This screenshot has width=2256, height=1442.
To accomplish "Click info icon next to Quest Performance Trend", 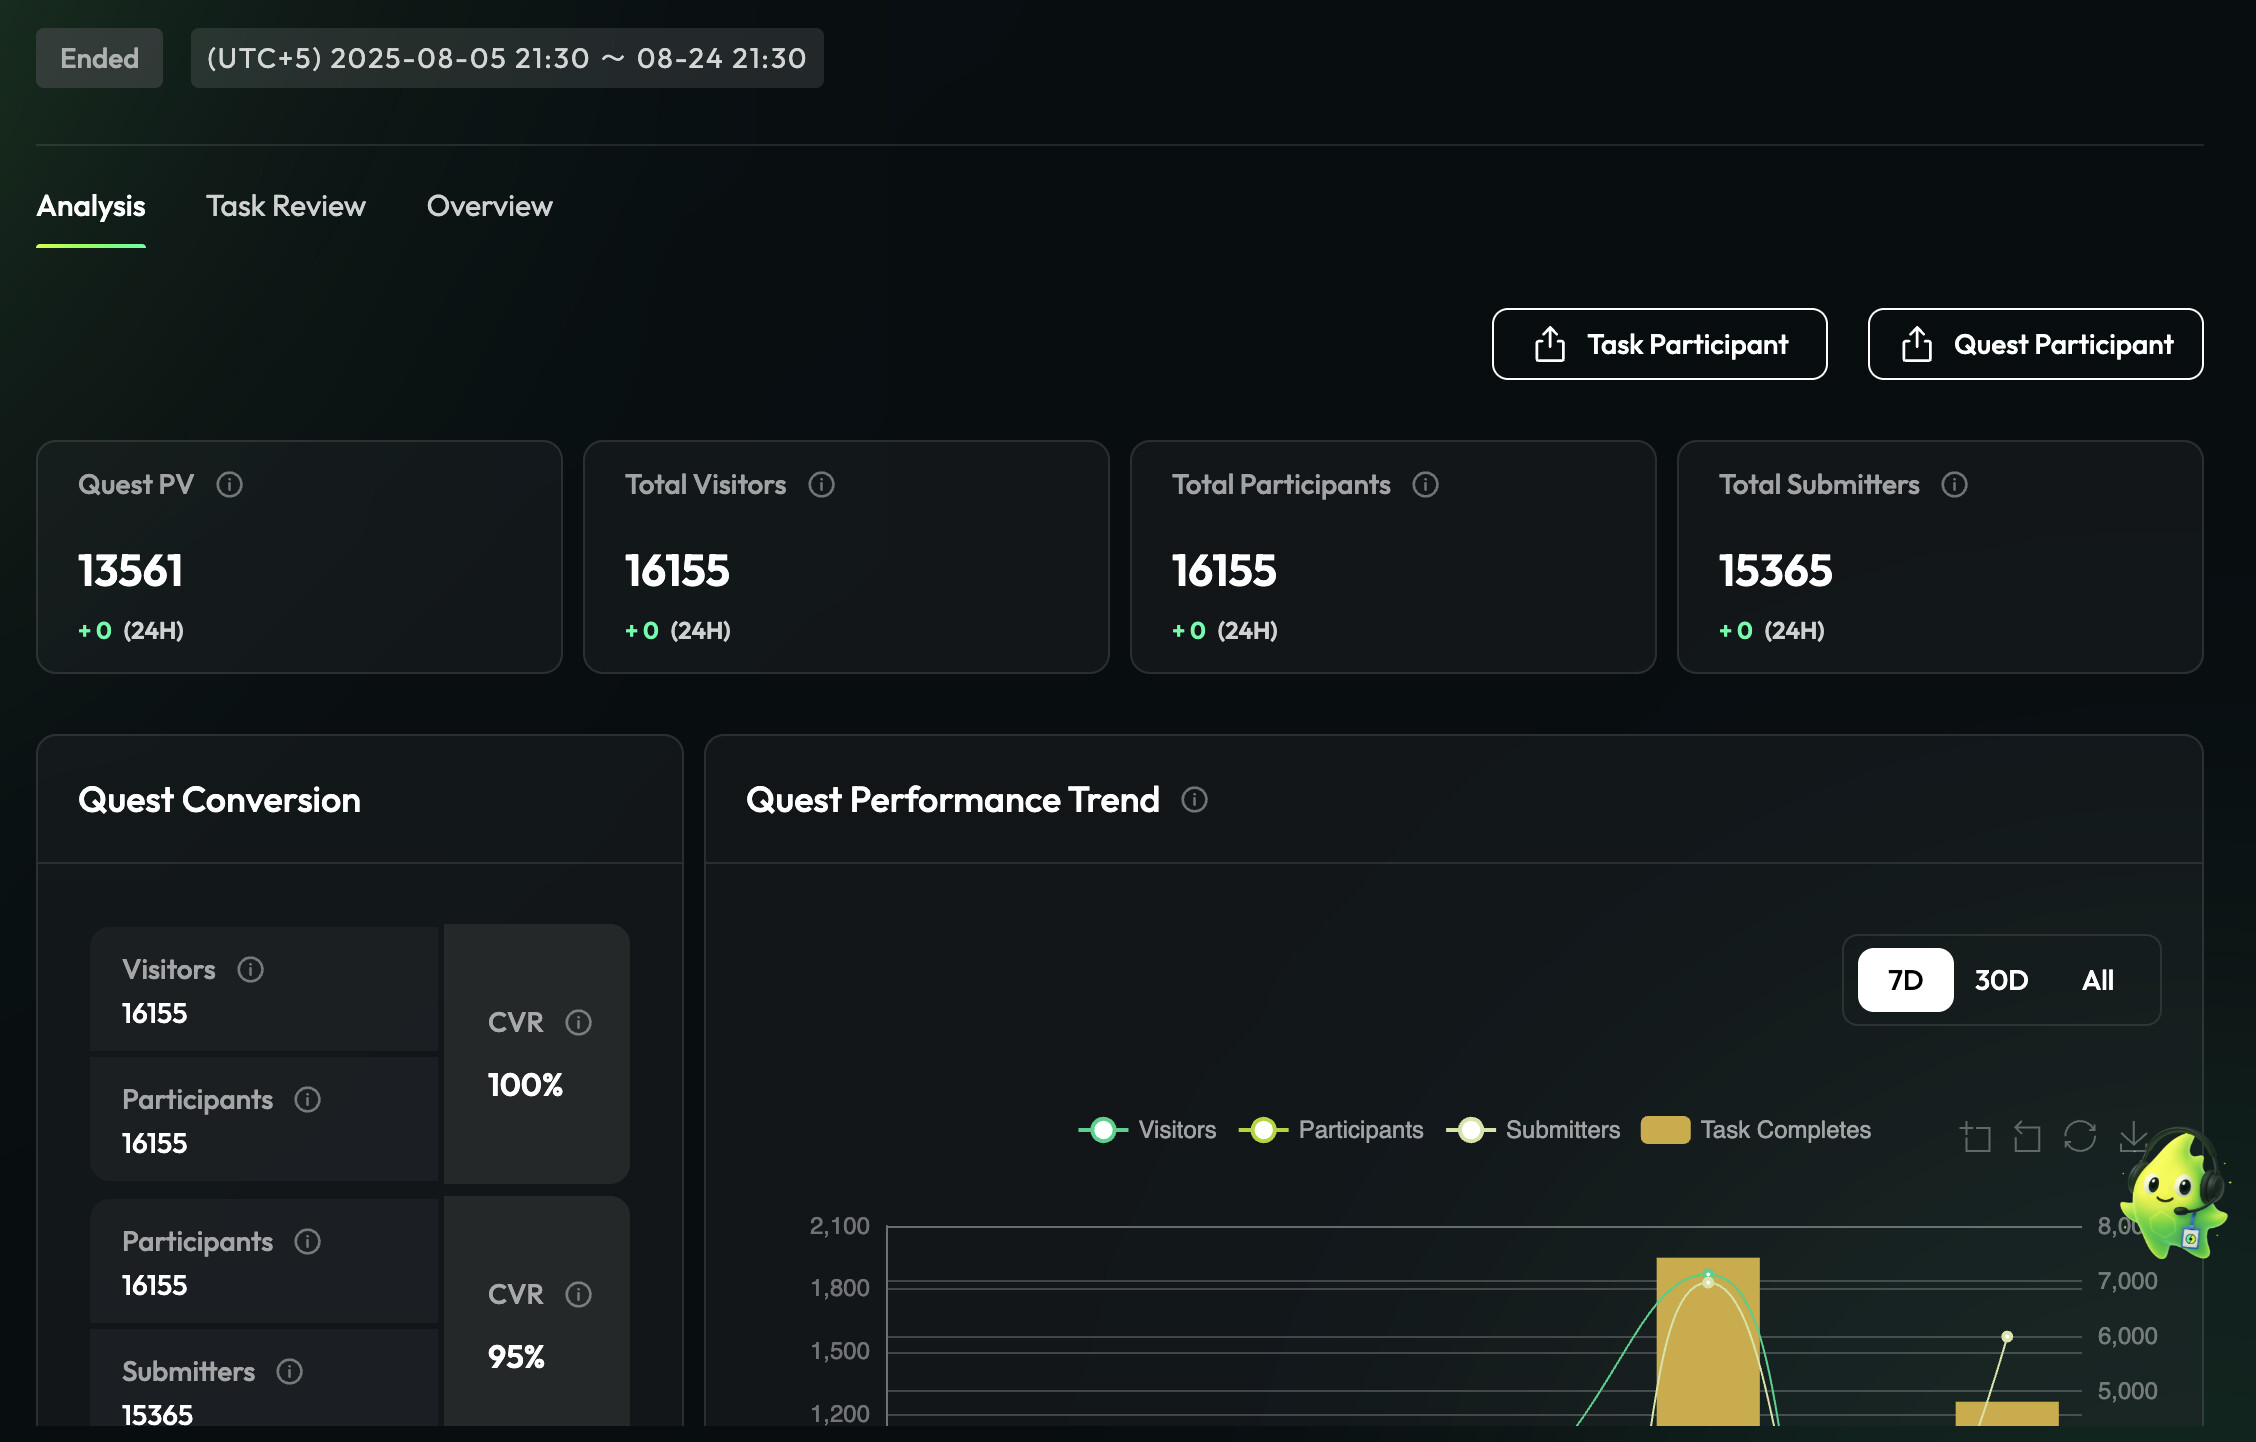I will point(1194,800).
